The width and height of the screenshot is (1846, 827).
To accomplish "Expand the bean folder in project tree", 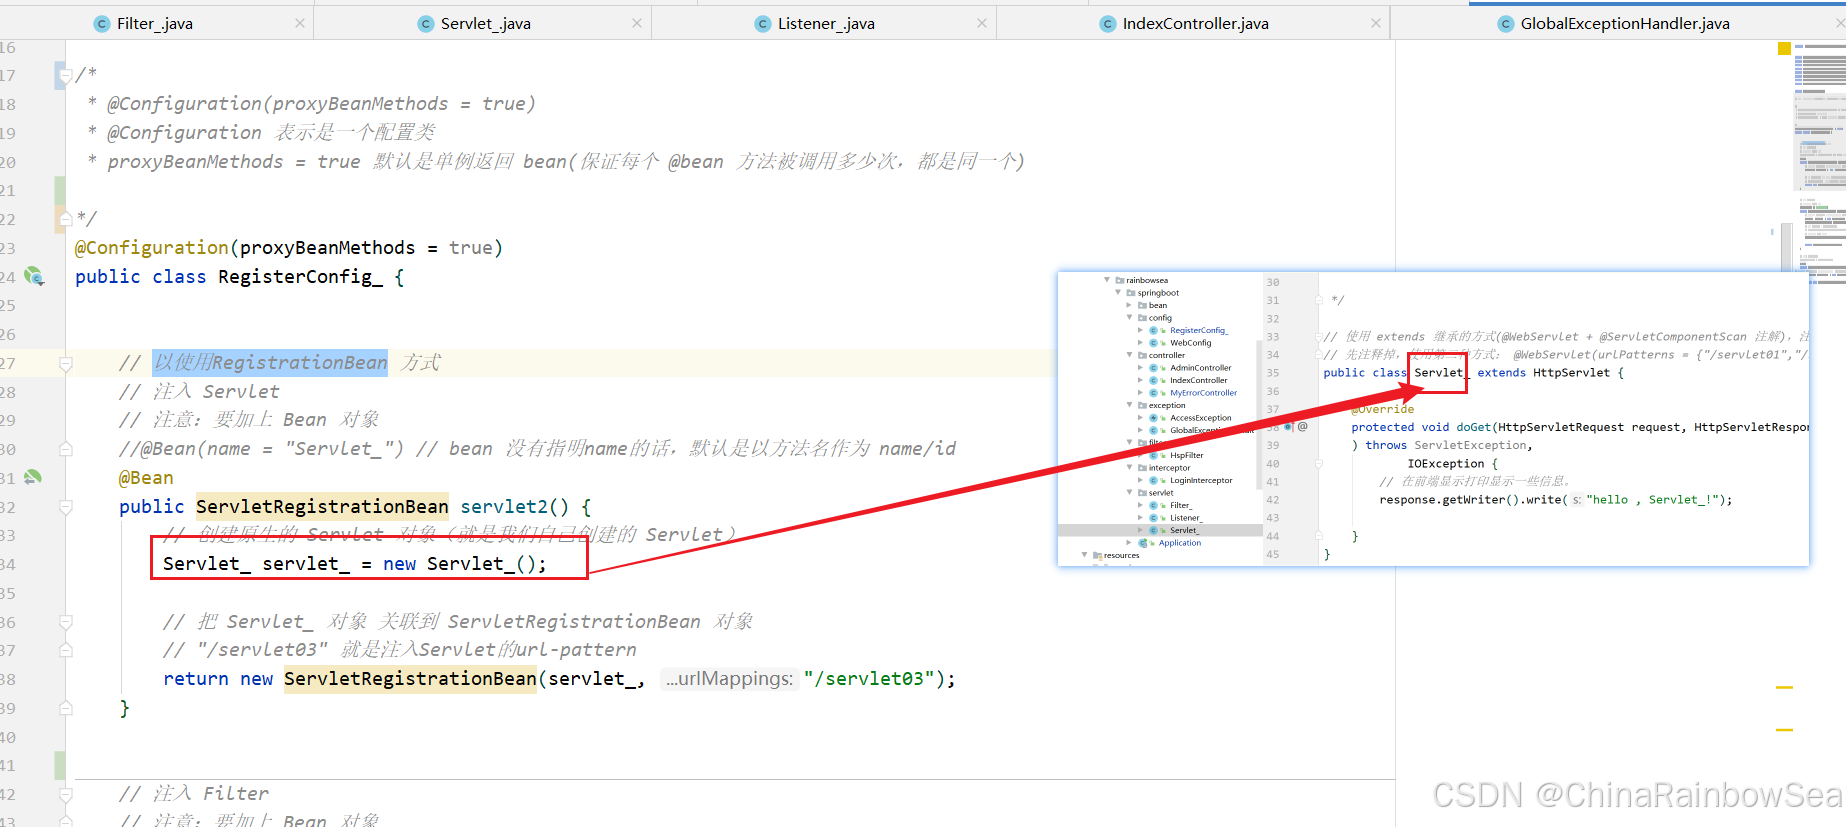I will tap(1130, 305).
